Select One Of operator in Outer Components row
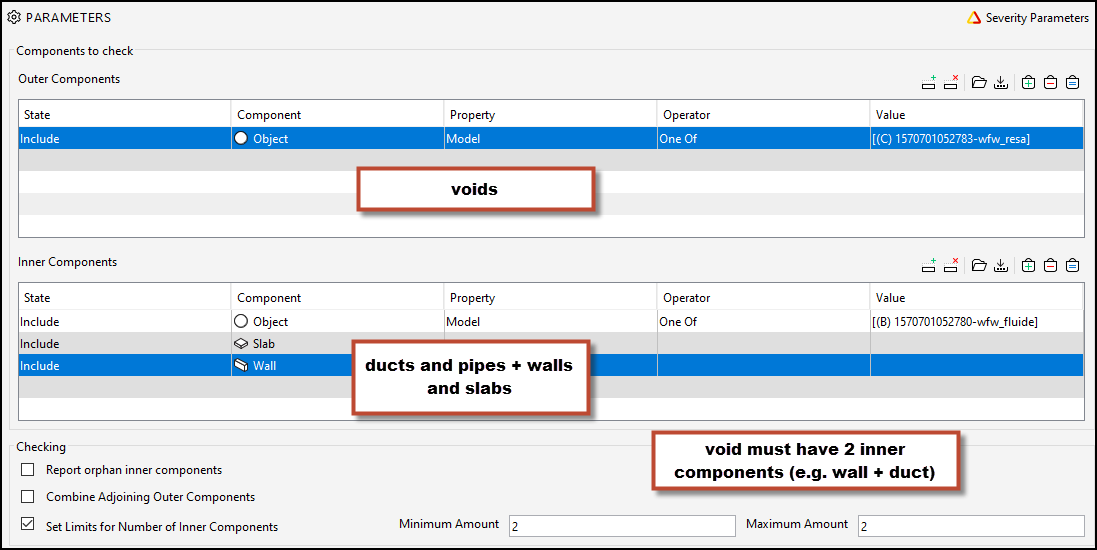1097x550 pixels. pyautogui.click(x=763, y=139)
